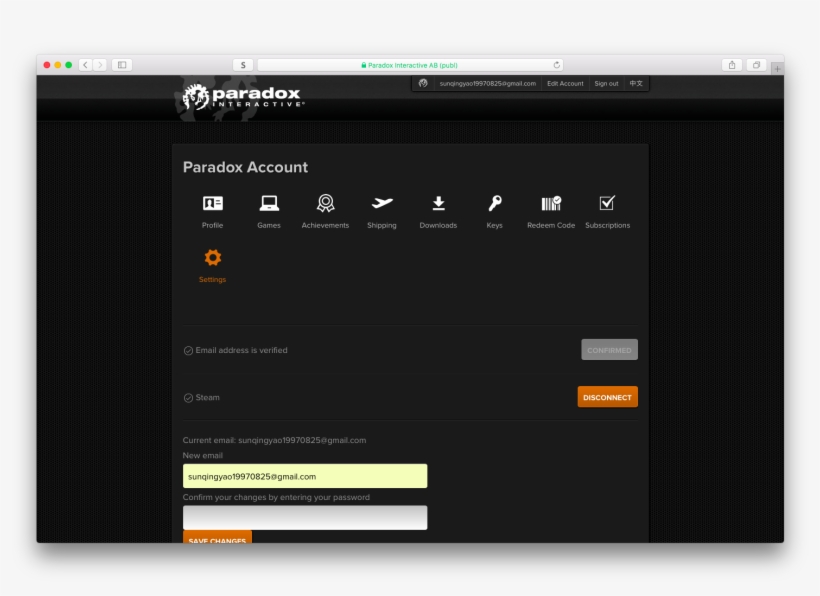This screenshot has height=596, width=820.
Task: Click the Paradox Interactive logo
Action: pos(241,97)
